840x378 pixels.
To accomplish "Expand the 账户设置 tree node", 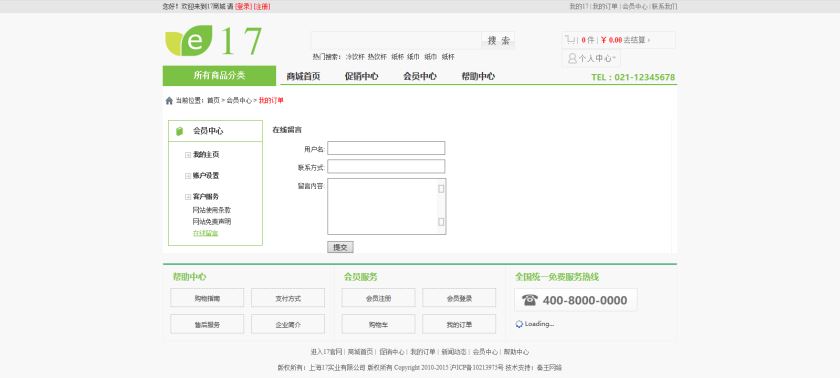I will pos(188,176).
